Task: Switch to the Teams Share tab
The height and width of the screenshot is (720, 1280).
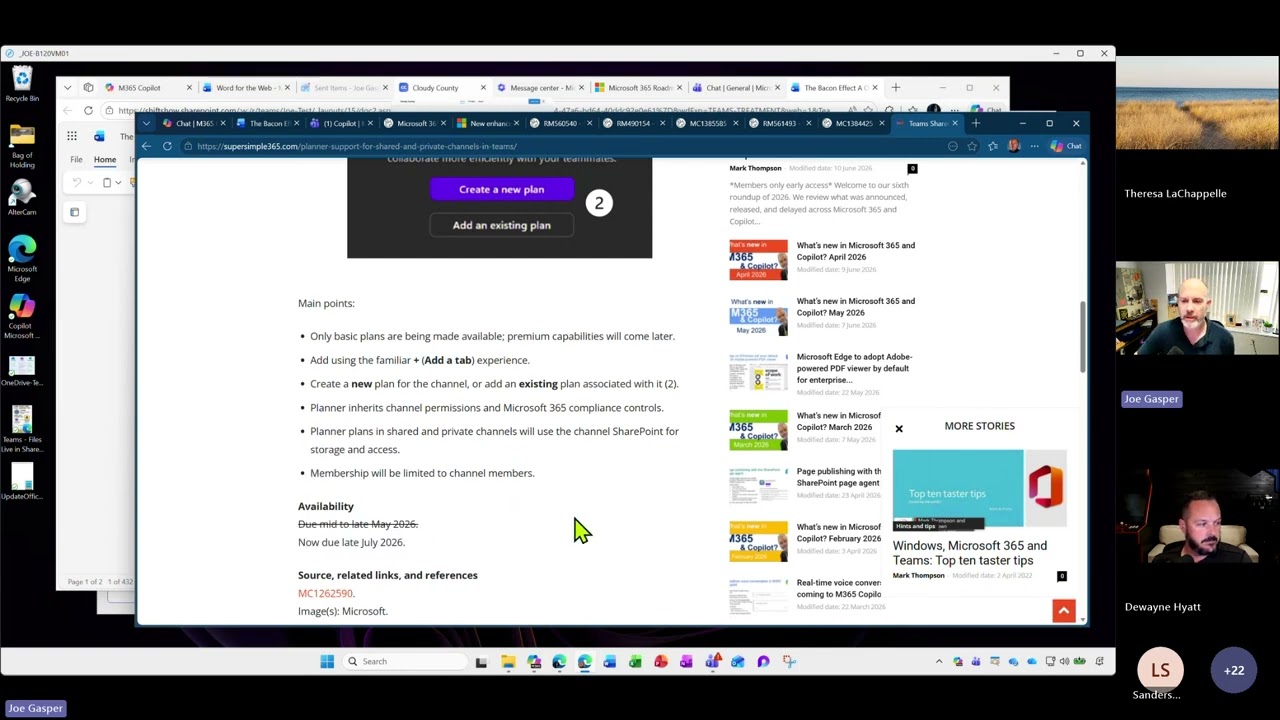Action: click(x=927, y=123)
